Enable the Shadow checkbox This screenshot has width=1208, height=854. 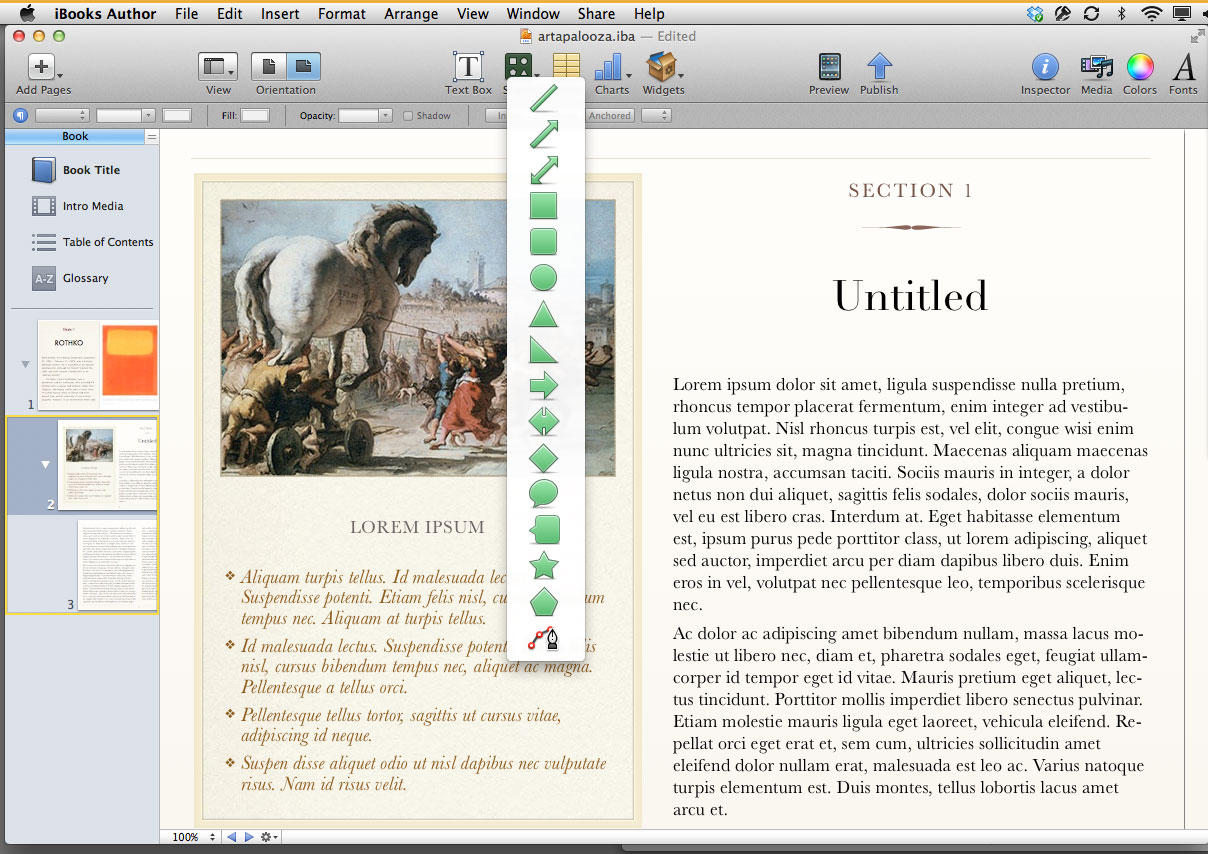(408, 116)
